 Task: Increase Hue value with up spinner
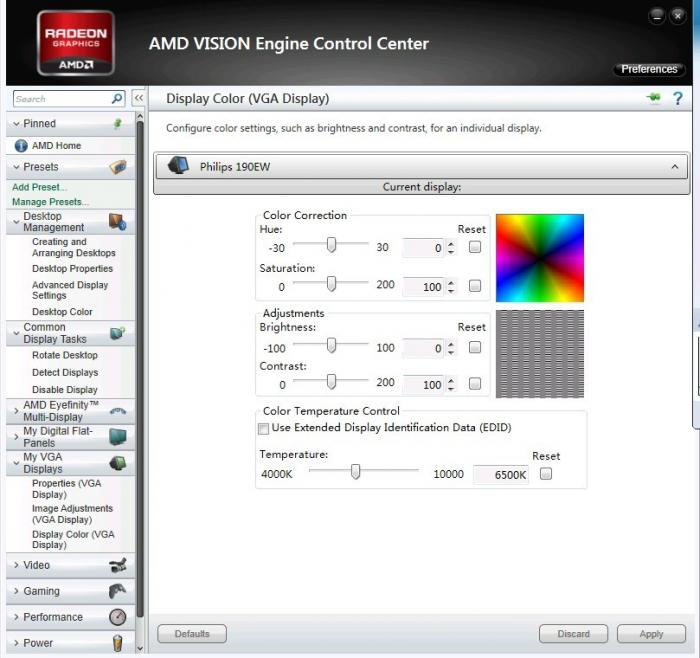[451, 244]
